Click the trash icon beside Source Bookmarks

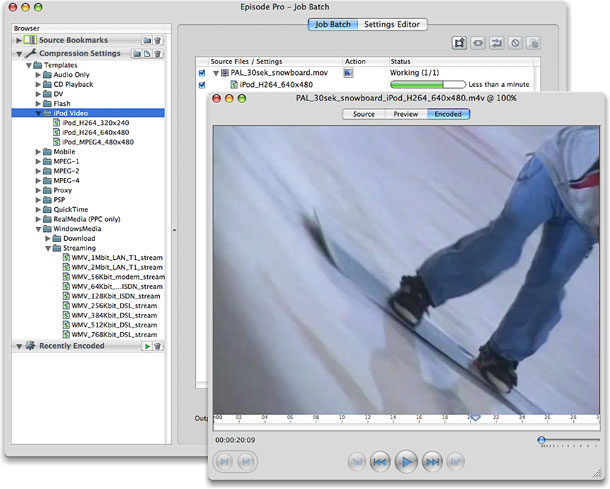click(x=158, y=40)
